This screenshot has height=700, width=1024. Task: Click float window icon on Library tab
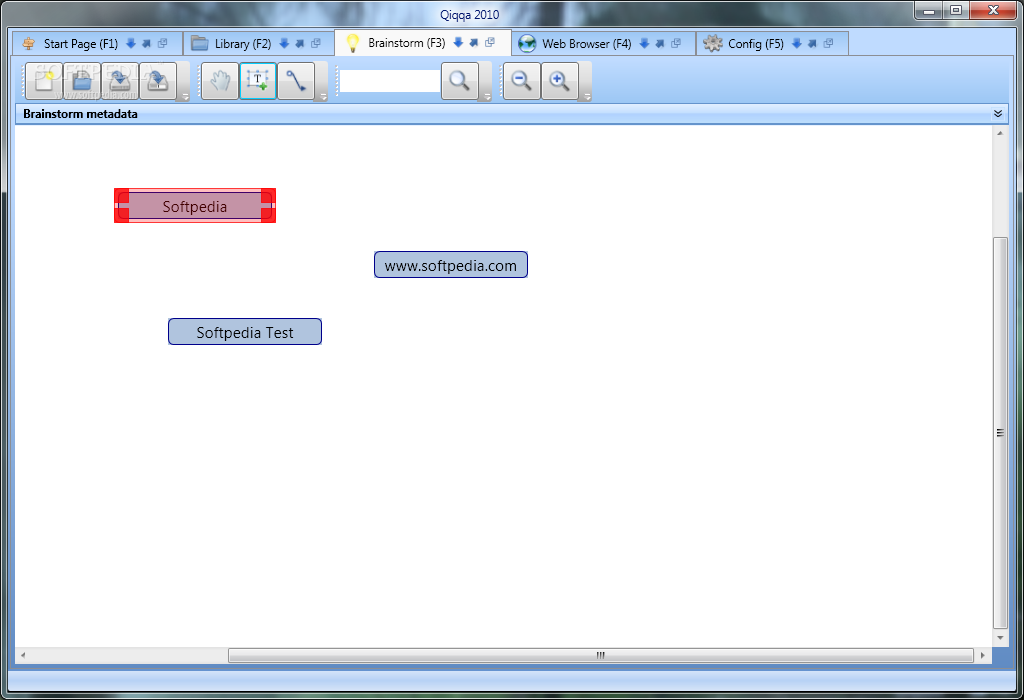(316, 43)
